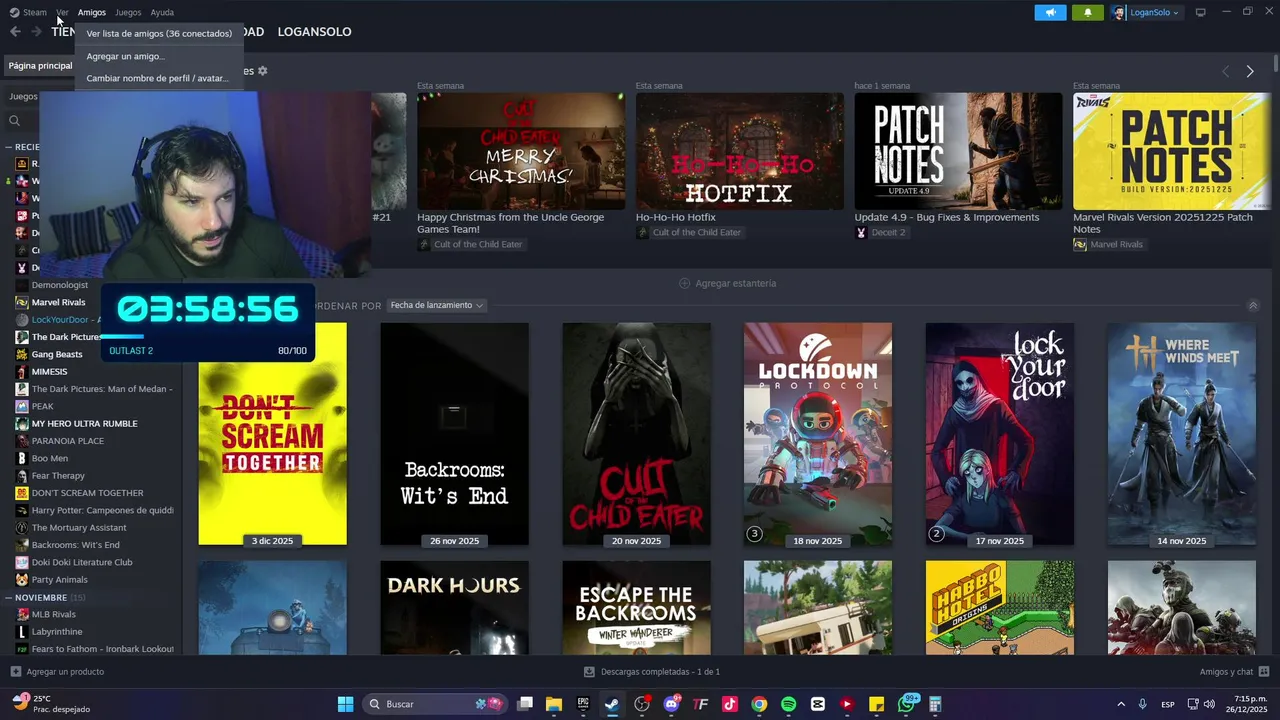
Task: Click the megaphone announcements button
Action: coord(1050,12)
